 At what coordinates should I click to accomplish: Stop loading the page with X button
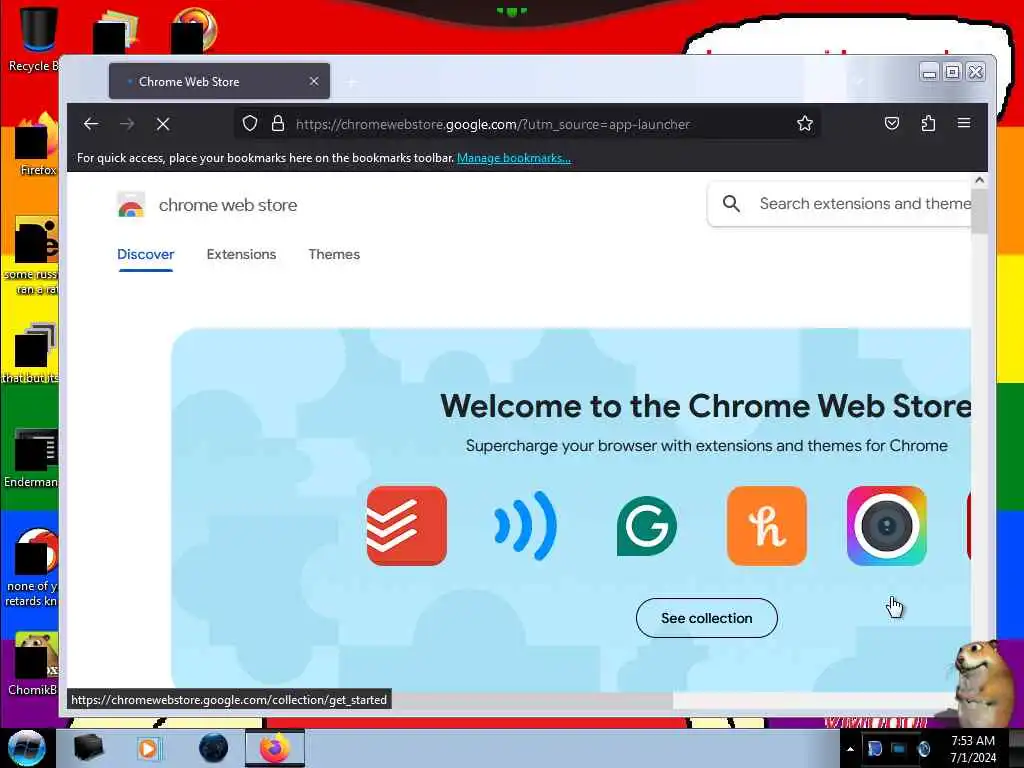[x=163, y=124]
